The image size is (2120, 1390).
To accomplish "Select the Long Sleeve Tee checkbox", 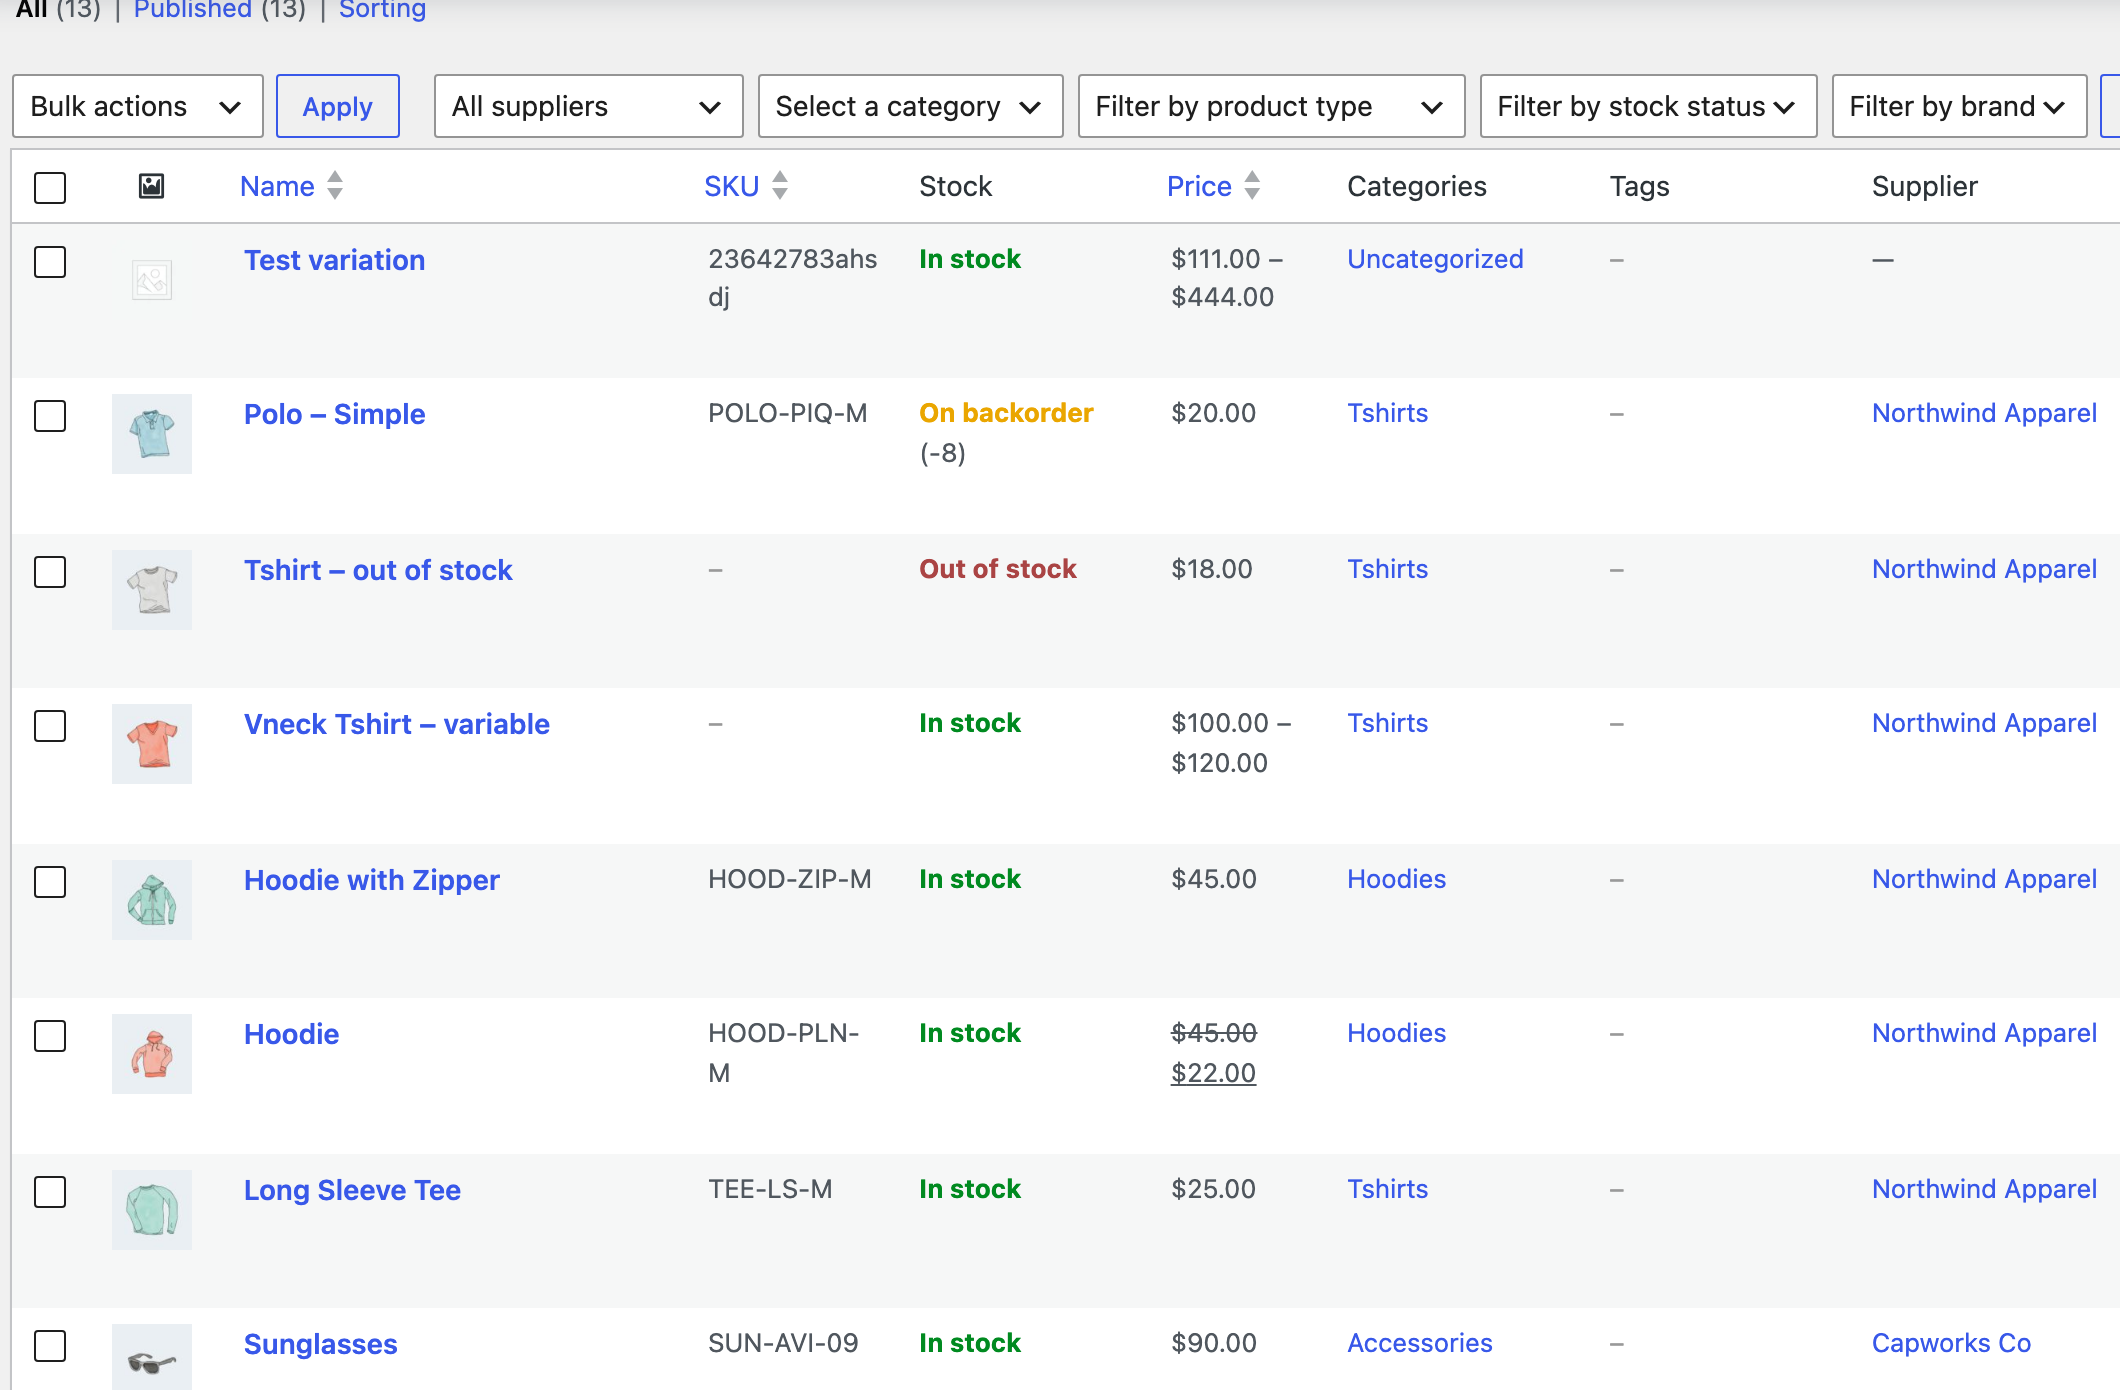I will tap(50, 1192).
